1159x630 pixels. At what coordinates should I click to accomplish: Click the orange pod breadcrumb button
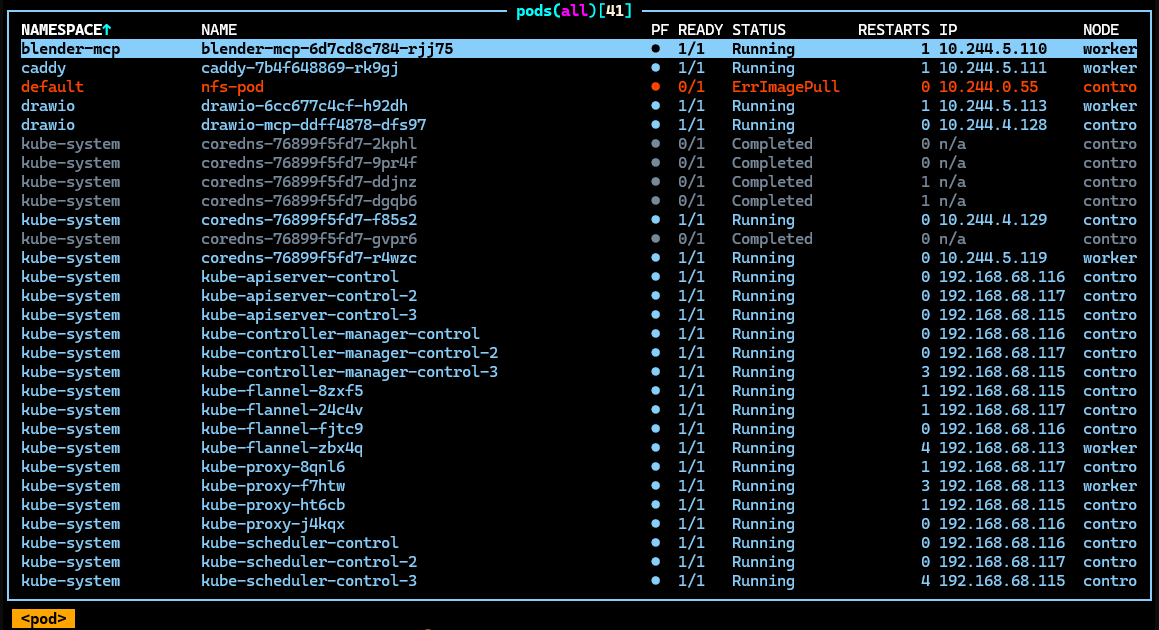pyautogui.click(x=43, y=619)
